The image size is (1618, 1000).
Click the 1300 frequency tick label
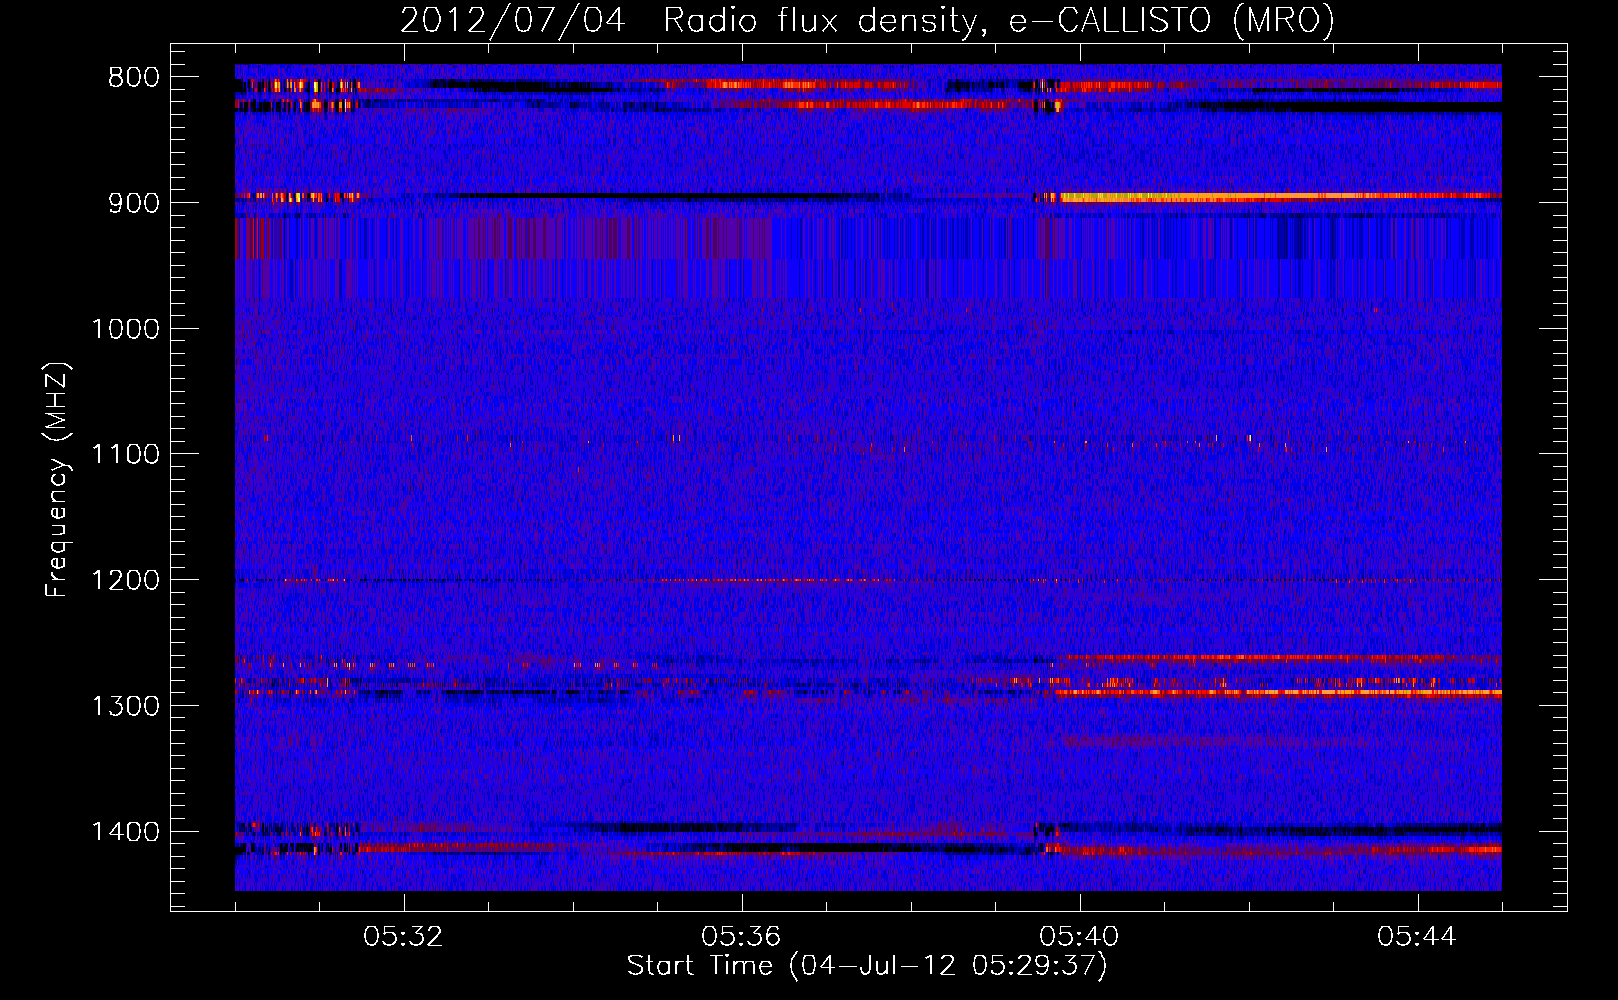pos(125,707)
